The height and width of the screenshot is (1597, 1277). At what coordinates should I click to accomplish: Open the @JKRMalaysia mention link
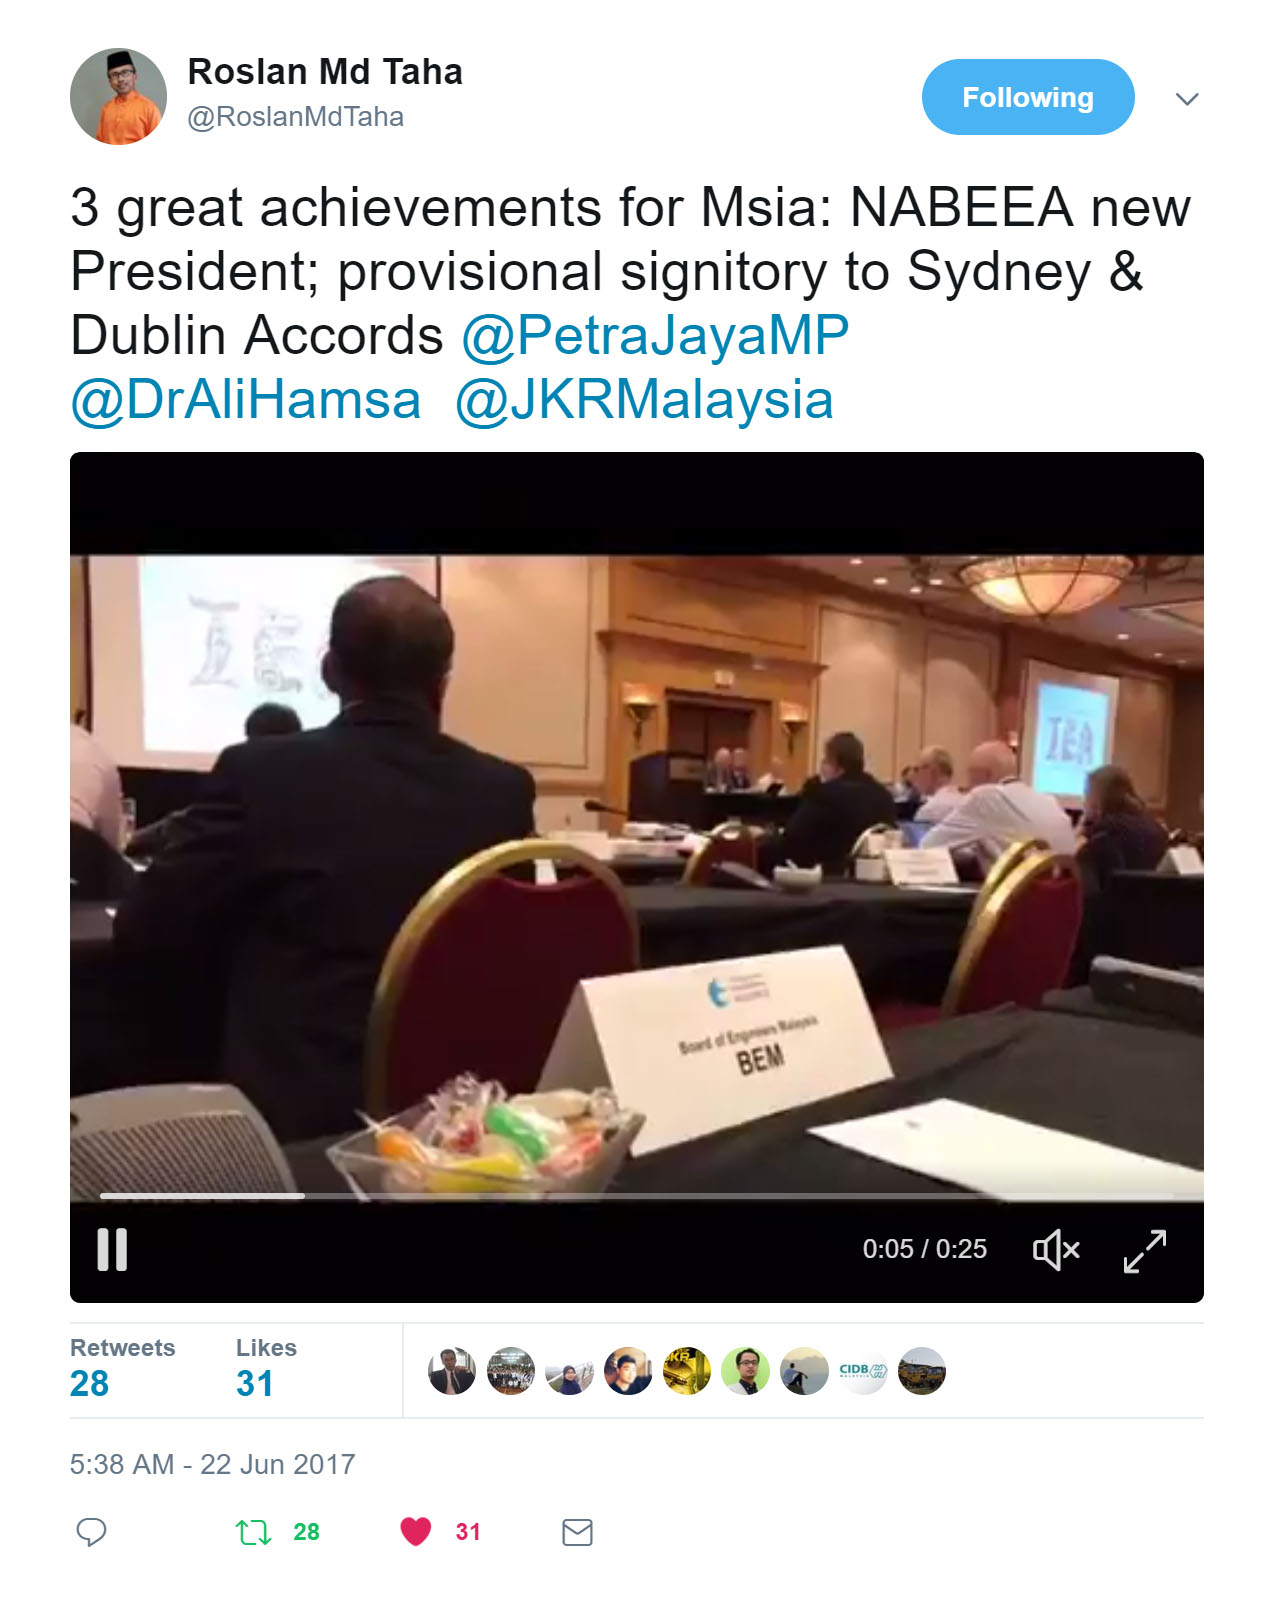[x=644, y=400]
